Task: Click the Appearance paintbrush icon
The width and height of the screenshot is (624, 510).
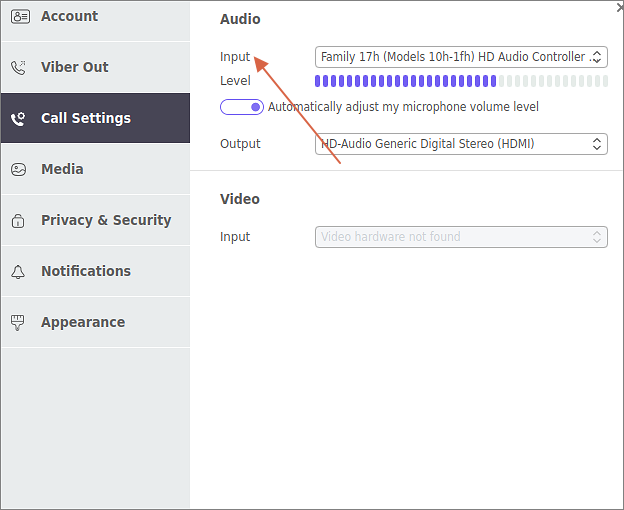Action: [x=19, y=323]
